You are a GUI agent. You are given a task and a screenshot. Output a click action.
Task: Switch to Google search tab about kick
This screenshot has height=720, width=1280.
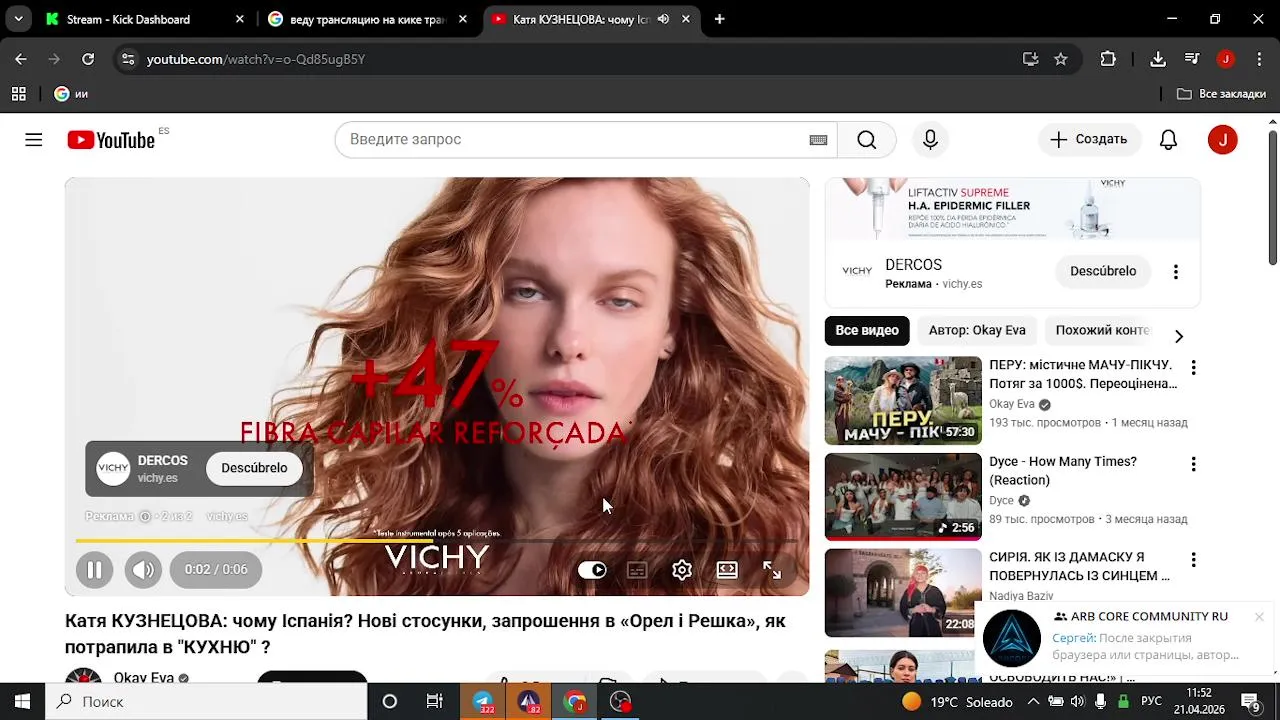(x=368, y=19)
